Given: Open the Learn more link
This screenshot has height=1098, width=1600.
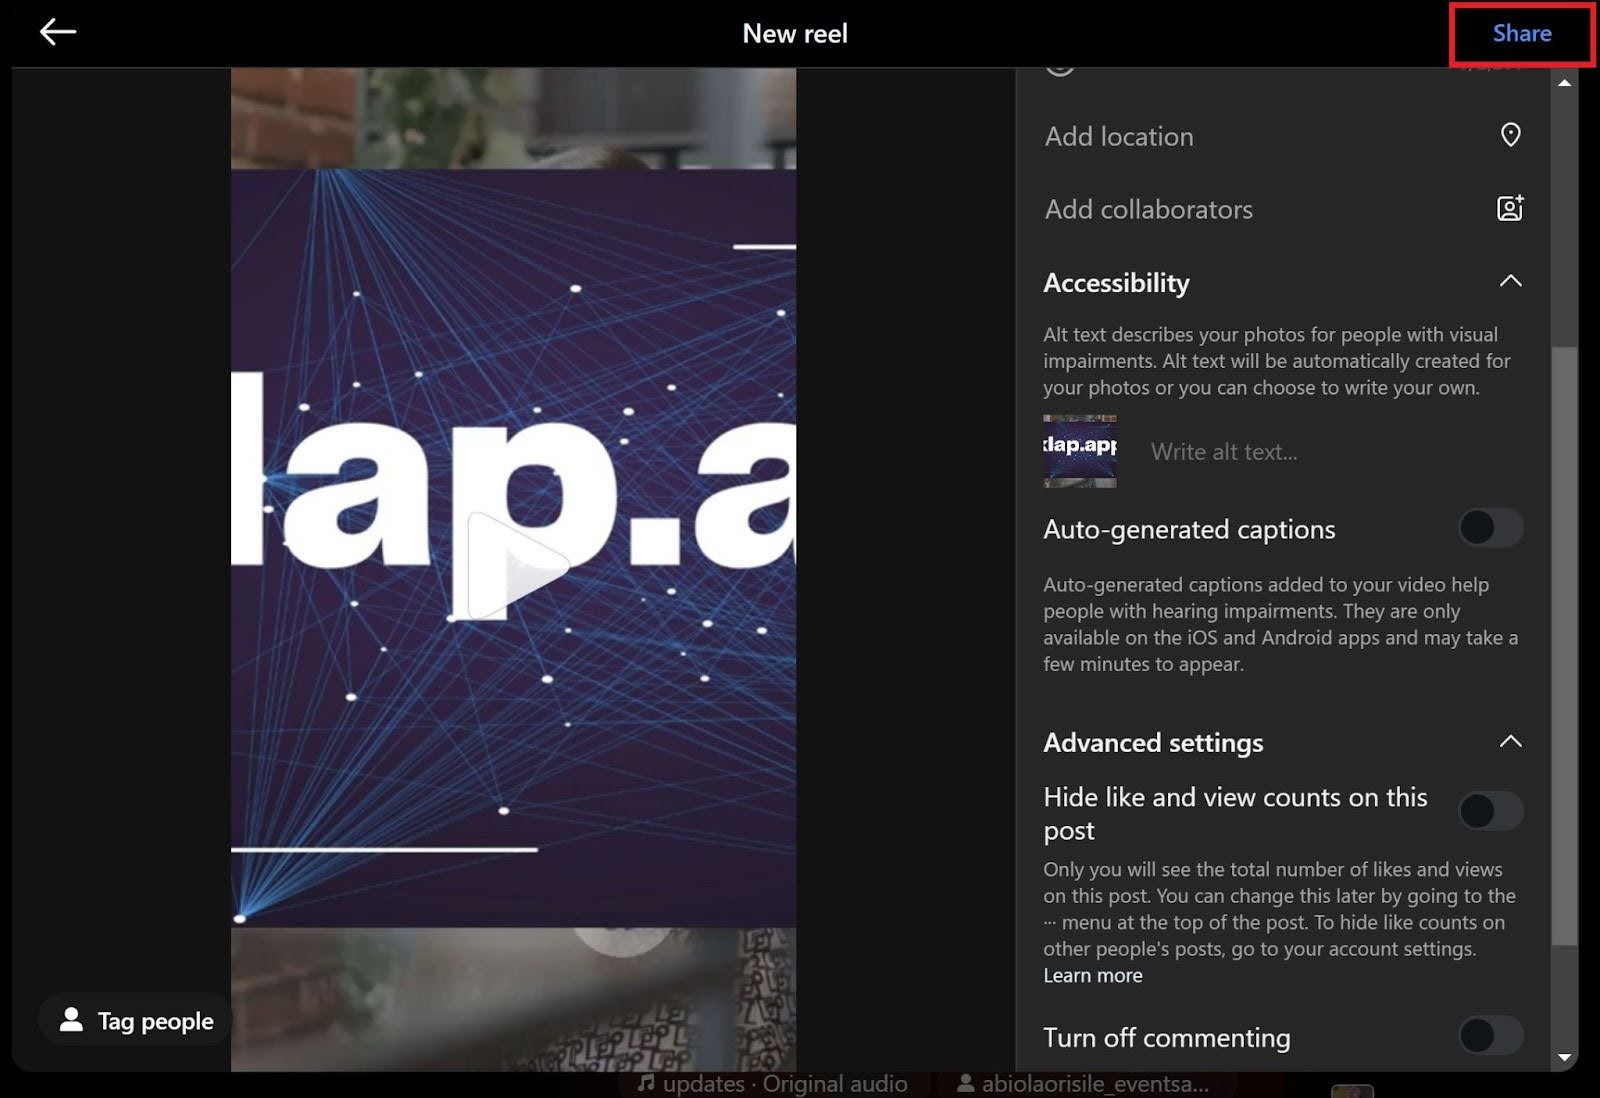Looking at the screenshot, I should point(1092,976).
